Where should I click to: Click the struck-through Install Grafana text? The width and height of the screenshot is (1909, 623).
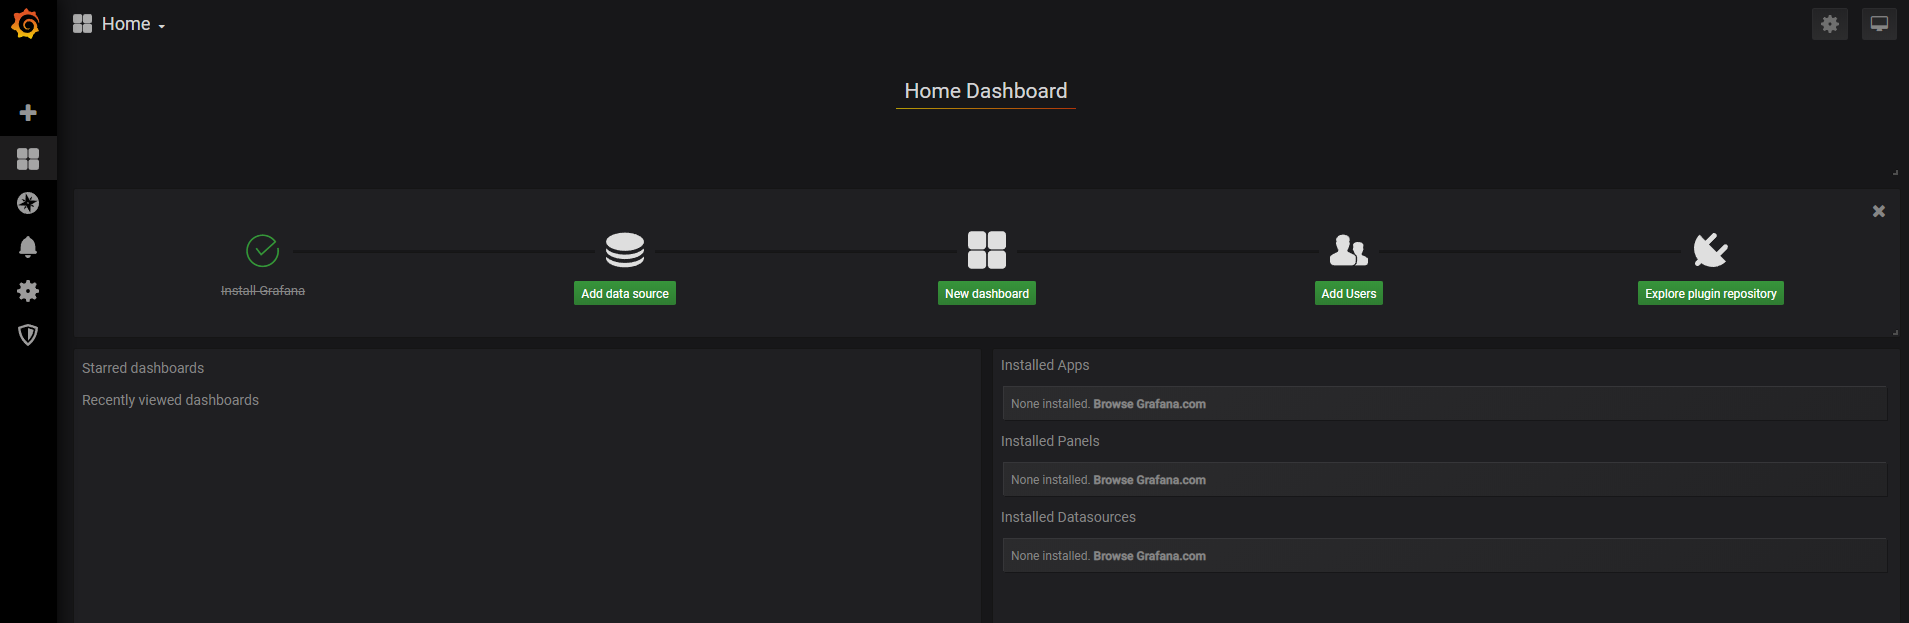263,290
